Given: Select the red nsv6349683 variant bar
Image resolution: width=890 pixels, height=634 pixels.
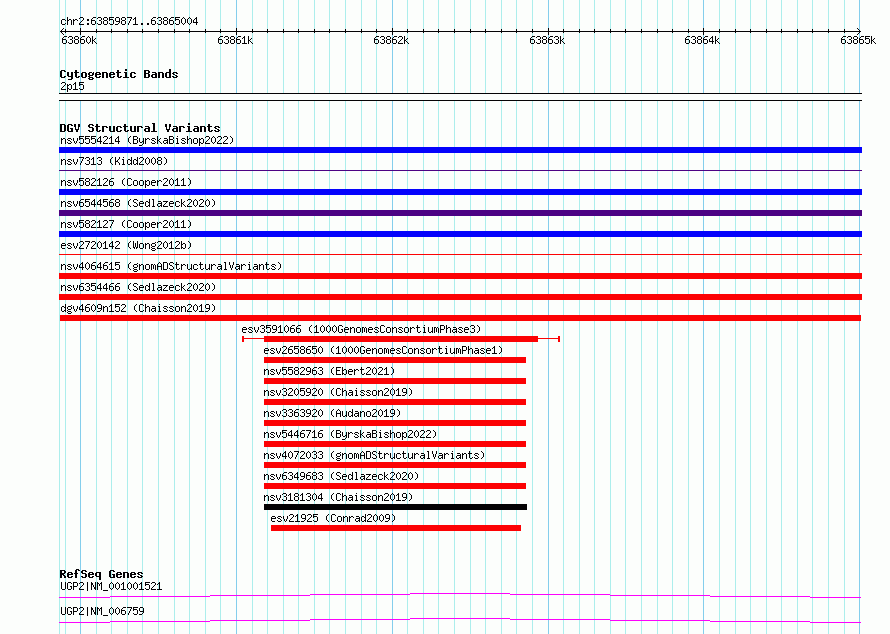Looking at the screenshot, I should click(x=395, y=486).
